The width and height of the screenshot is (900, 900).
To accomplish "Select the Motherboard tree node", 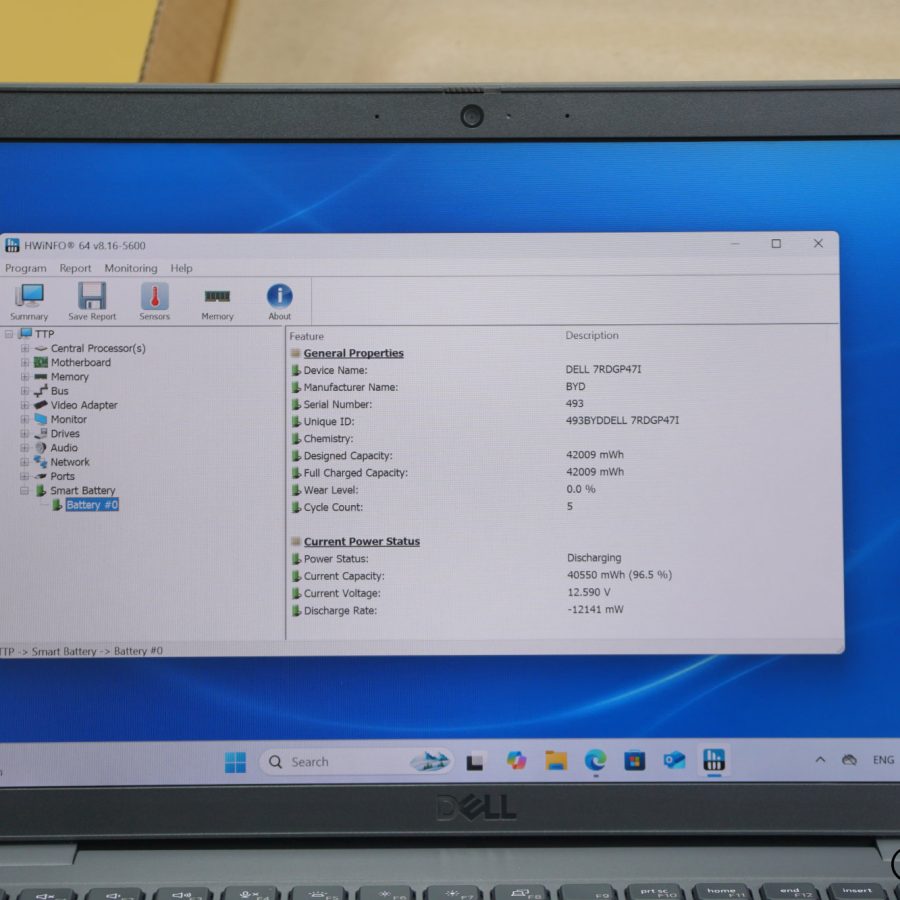I will click(80, 363).
